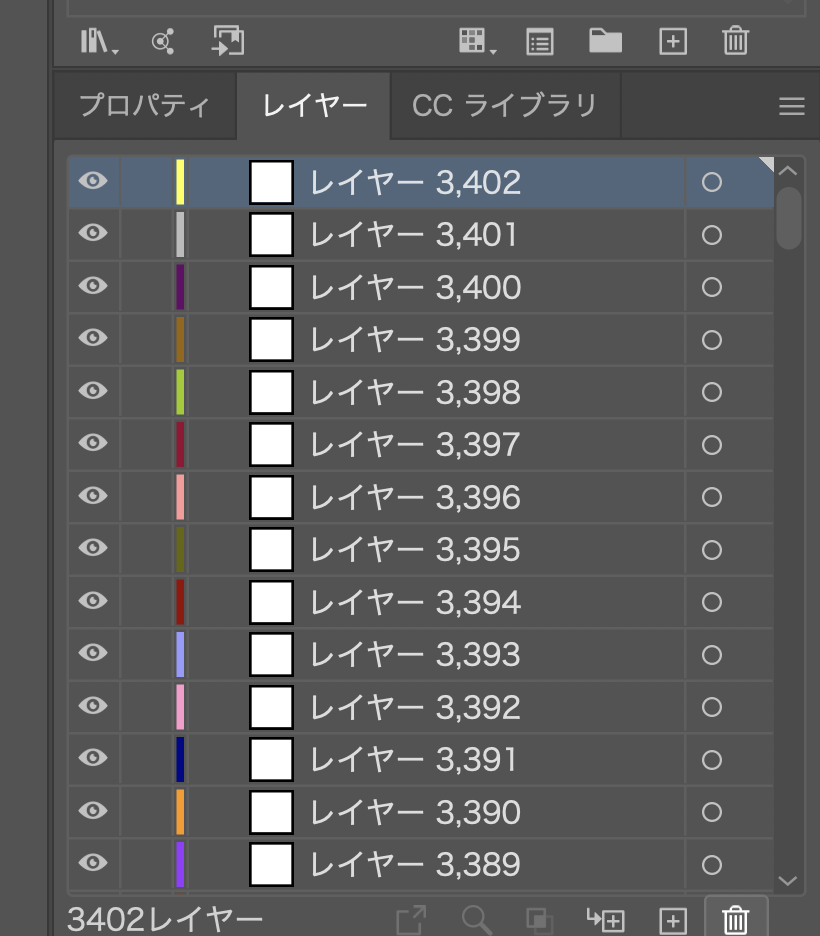Click scrollbar down arrow in layer list
This screenshot has width=820, height=936.
788,880
